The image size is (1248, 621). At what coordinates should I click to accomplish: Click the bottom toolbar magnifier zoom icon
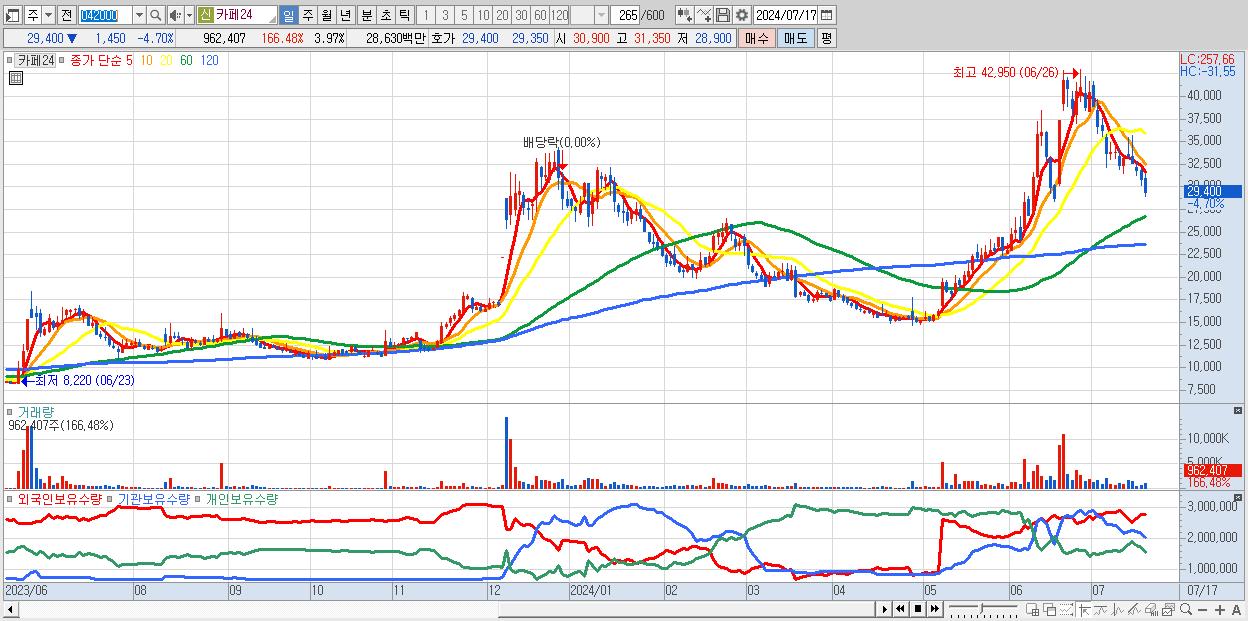1186,609
